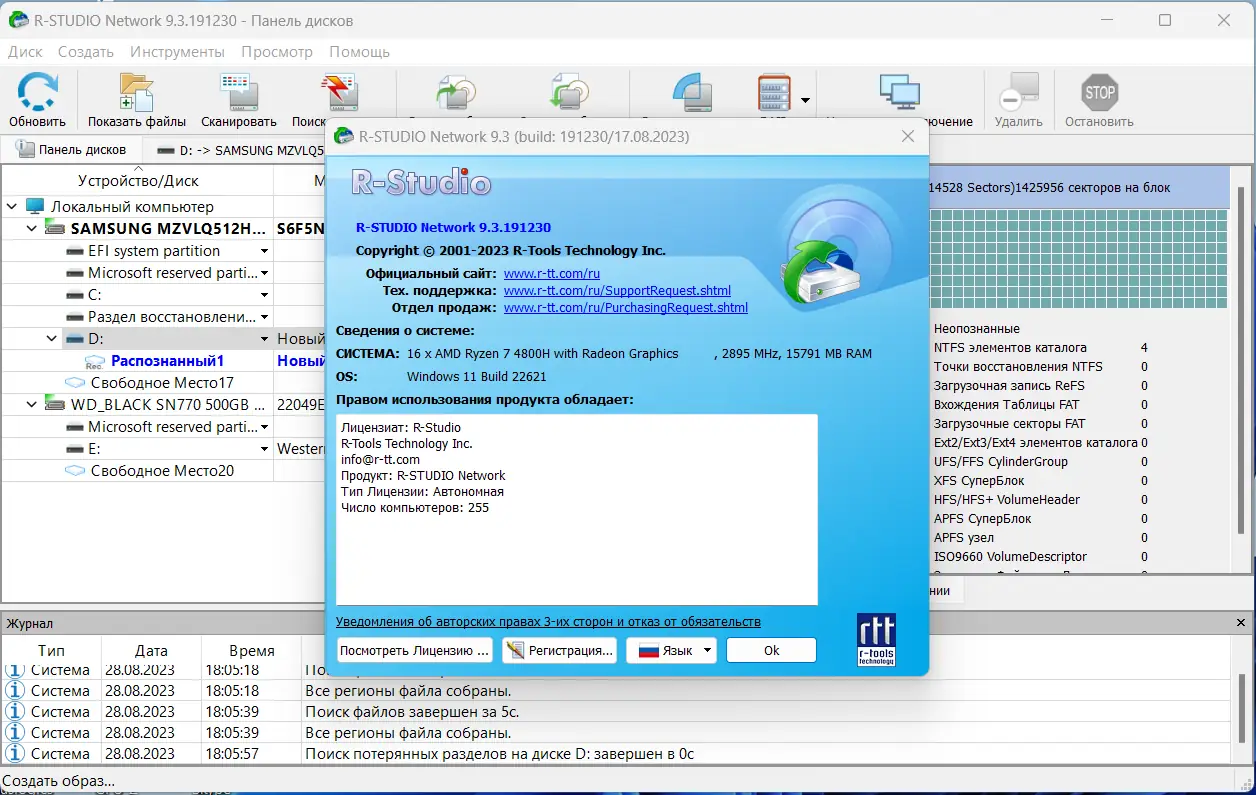Screen dimensions: 1256x795
Task: Click the Поиск lightning search icon
Action: [340, 91]
